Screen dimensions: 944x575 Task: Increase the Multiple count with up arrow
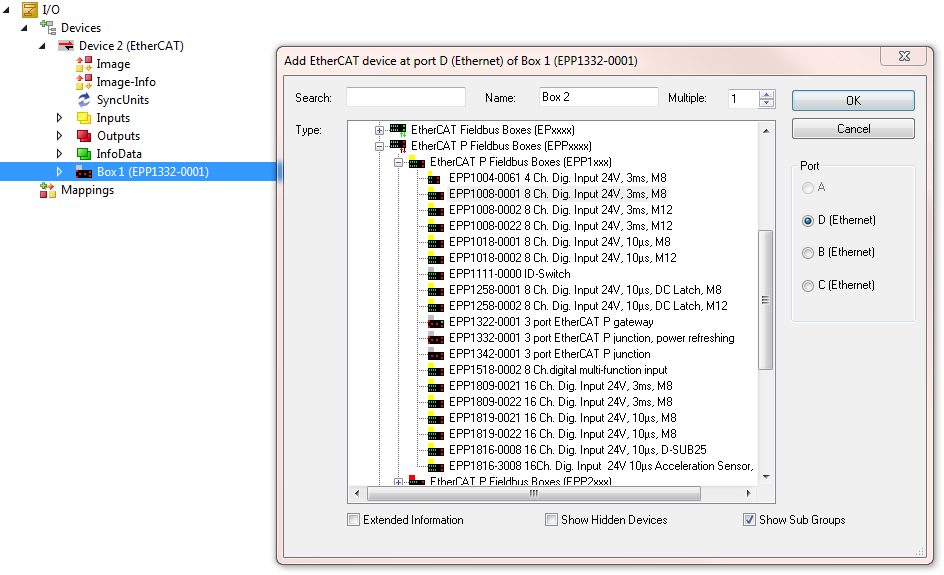tap(766, 95)
